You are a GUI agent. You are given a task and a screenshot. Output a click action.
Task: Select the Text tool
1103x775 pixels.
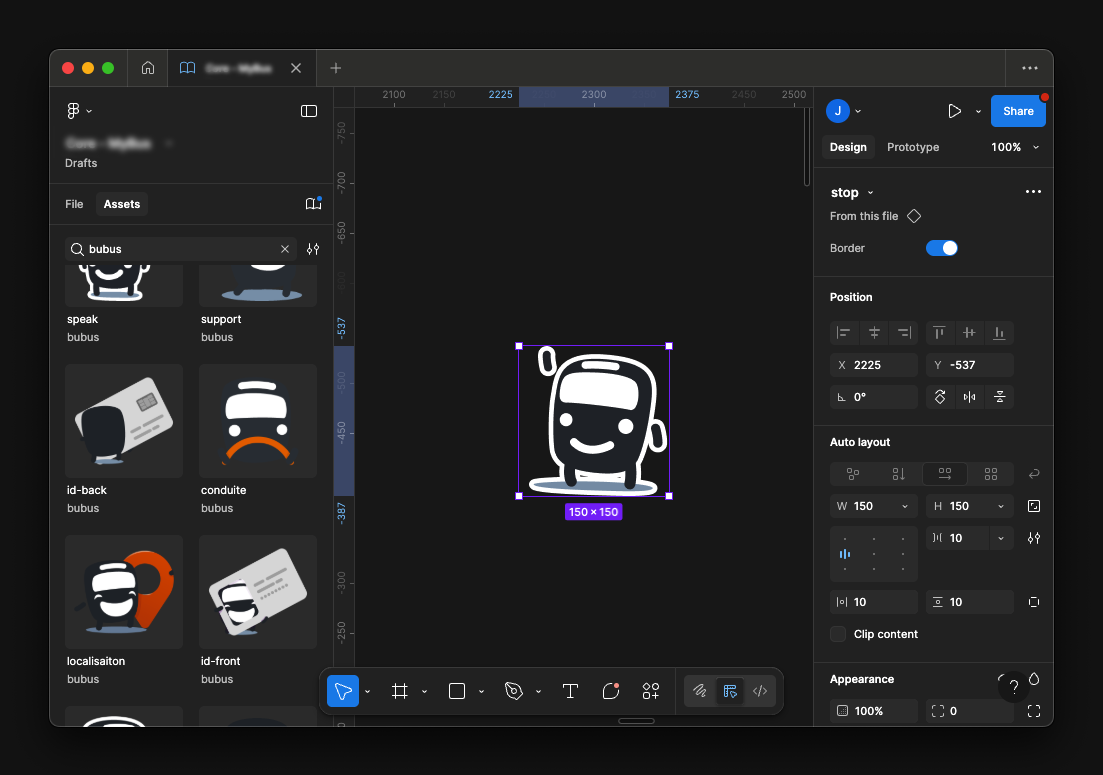click(x=570, y=691)
